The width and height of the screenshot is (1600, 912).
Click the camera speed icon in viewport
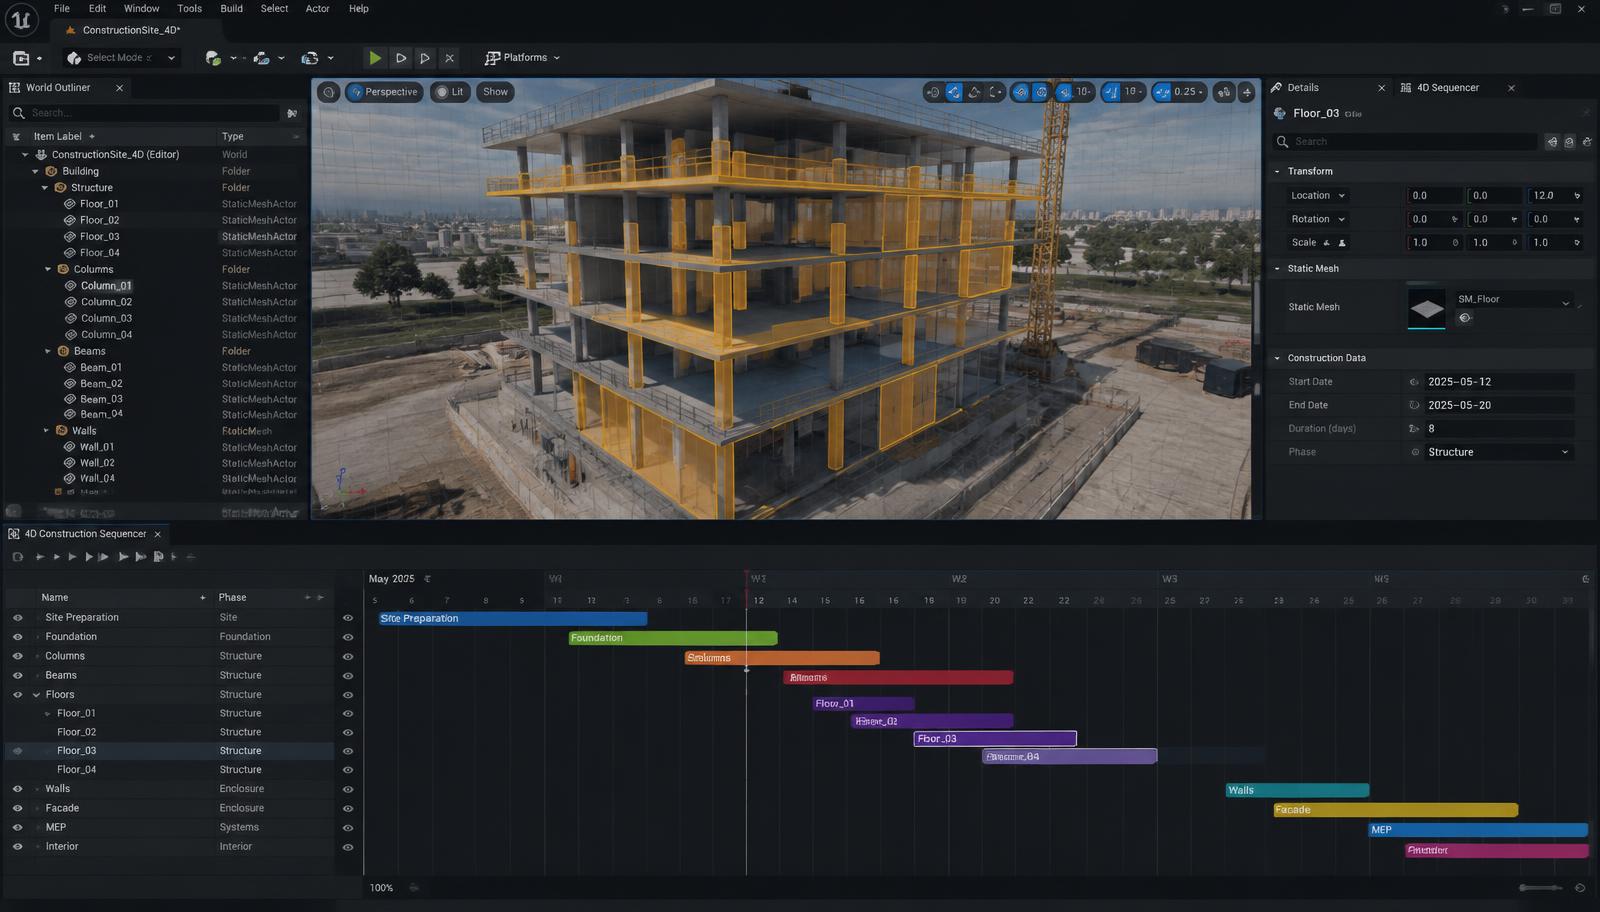[1224, 92]
